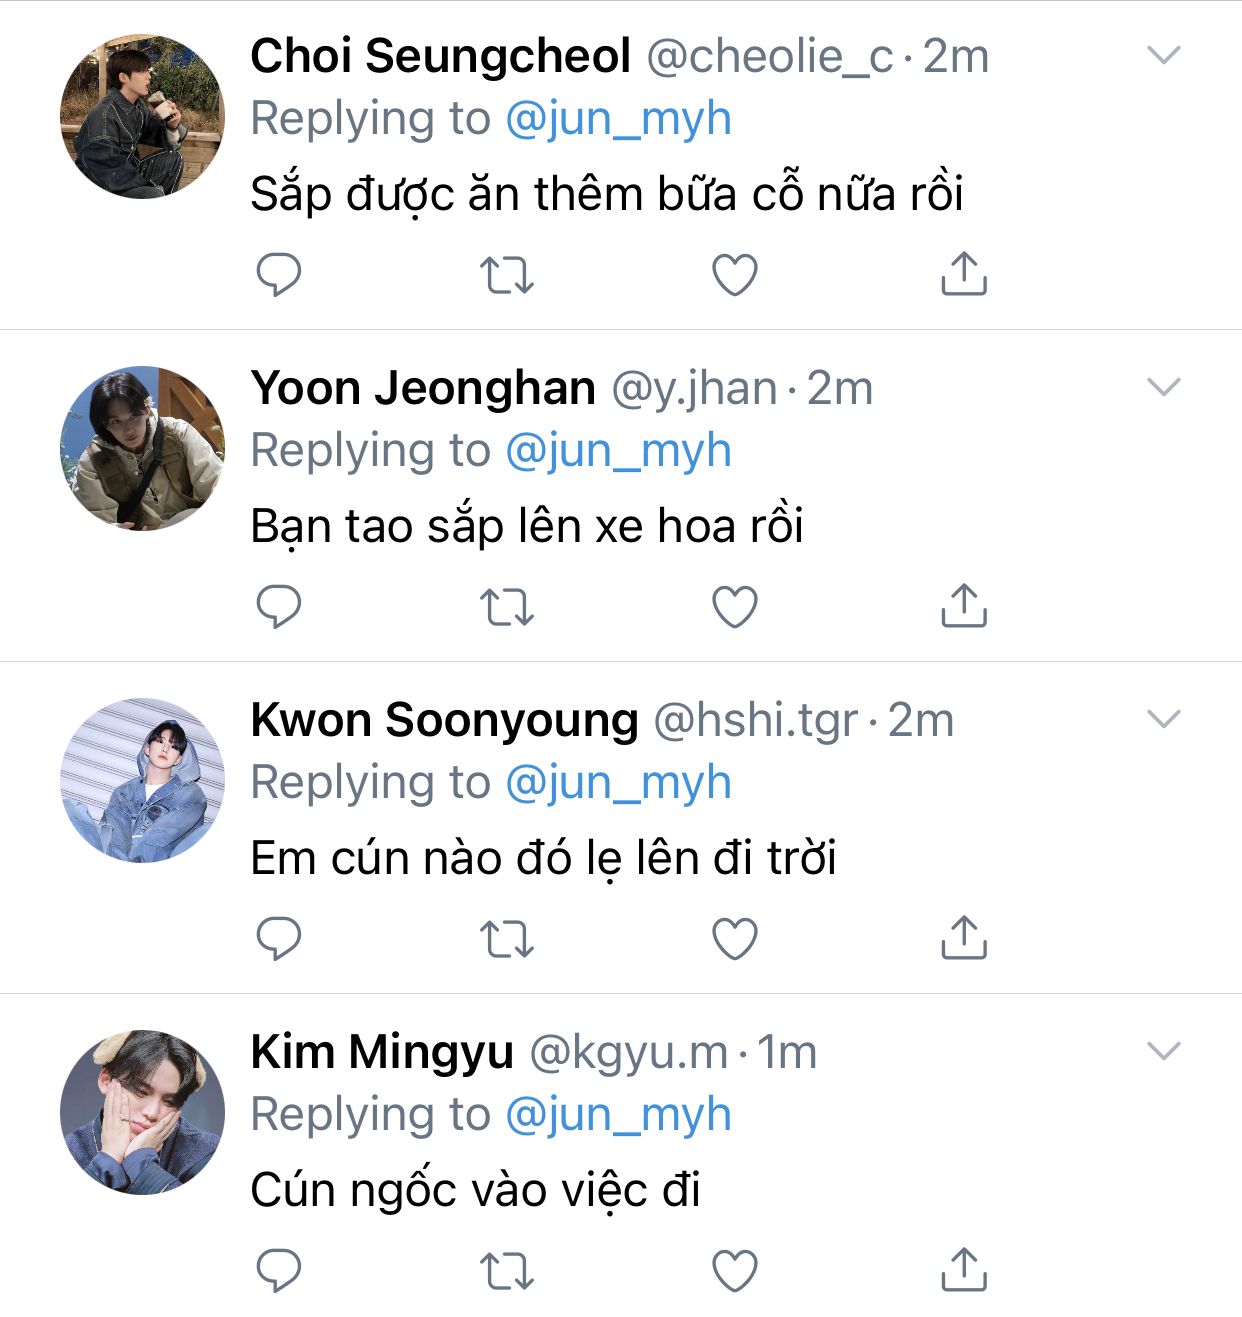The image size is (1242, 1317).
Task: View Kwon Soonyoung's avatar
Action: 142,781
